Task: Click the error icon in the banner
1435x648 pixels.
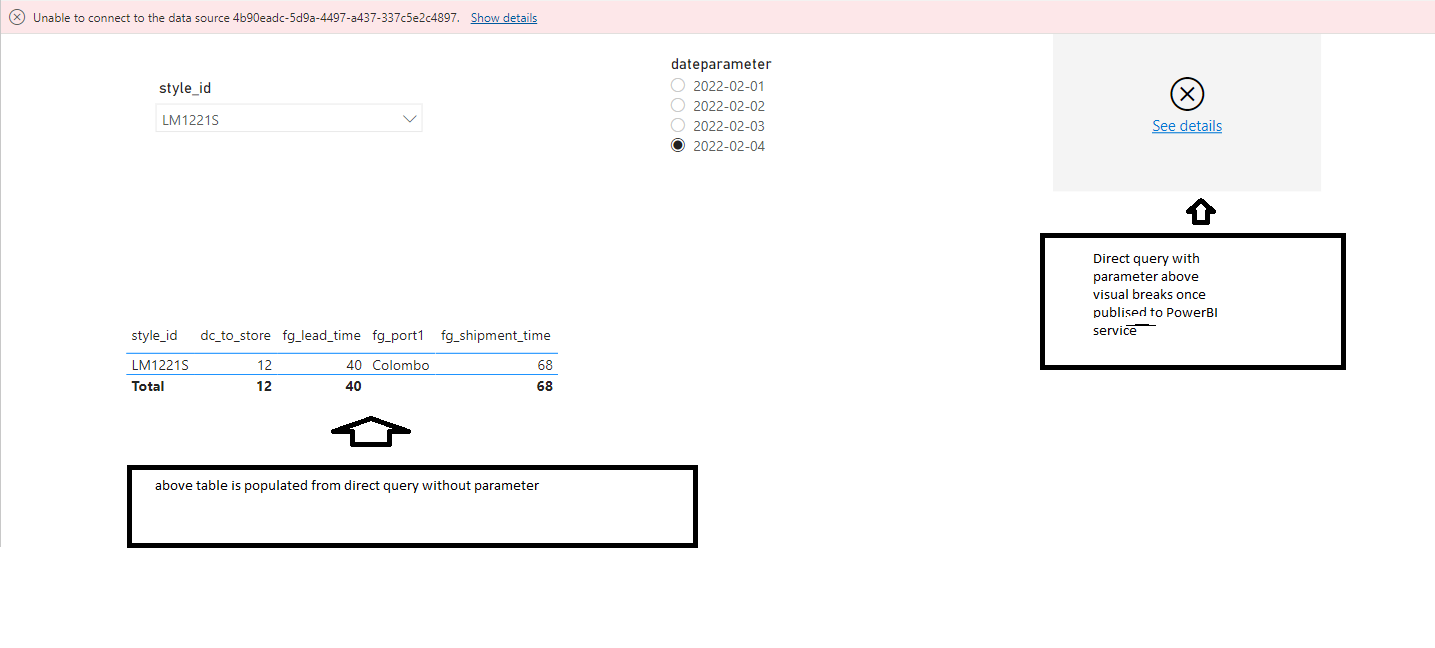Action: 17,18
